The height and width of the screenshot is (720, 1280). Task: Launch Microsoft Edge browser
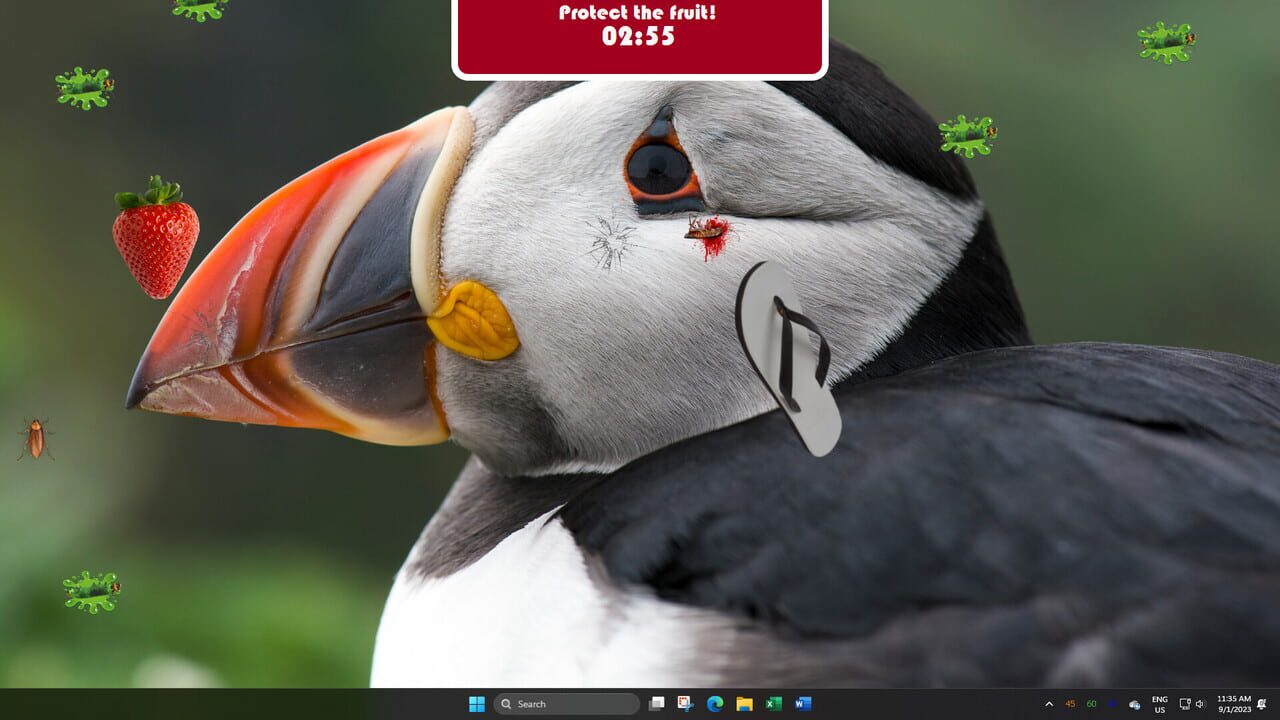point(713,704)
